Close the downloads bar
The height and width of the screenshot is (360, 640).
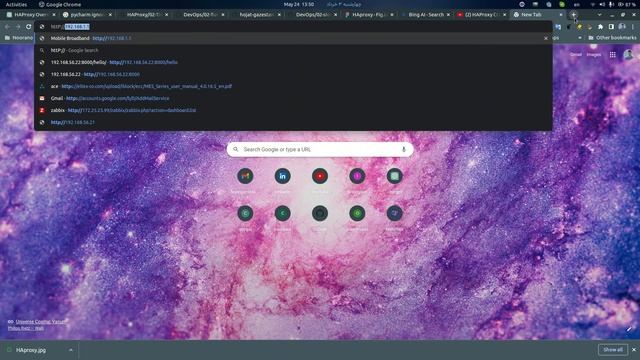634,350
